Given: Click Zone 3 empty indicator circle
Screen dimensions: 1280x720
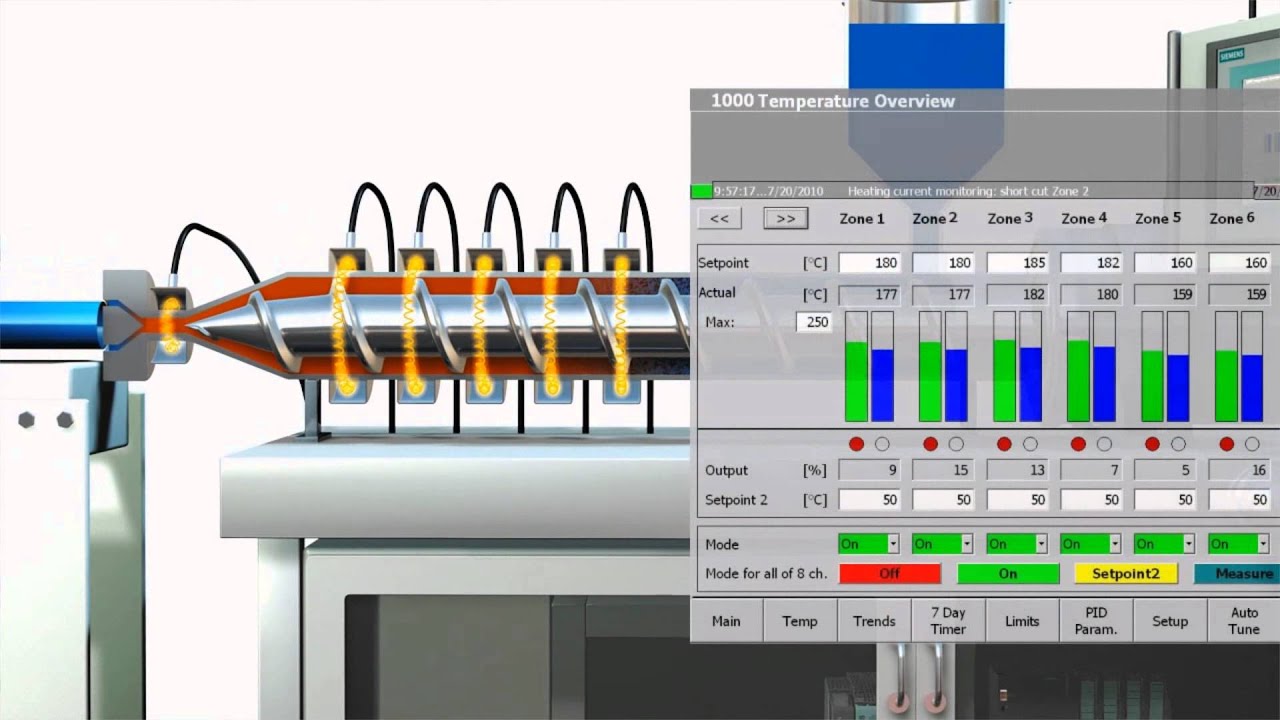Looking at the screenshot, I should pos(1030,444).
